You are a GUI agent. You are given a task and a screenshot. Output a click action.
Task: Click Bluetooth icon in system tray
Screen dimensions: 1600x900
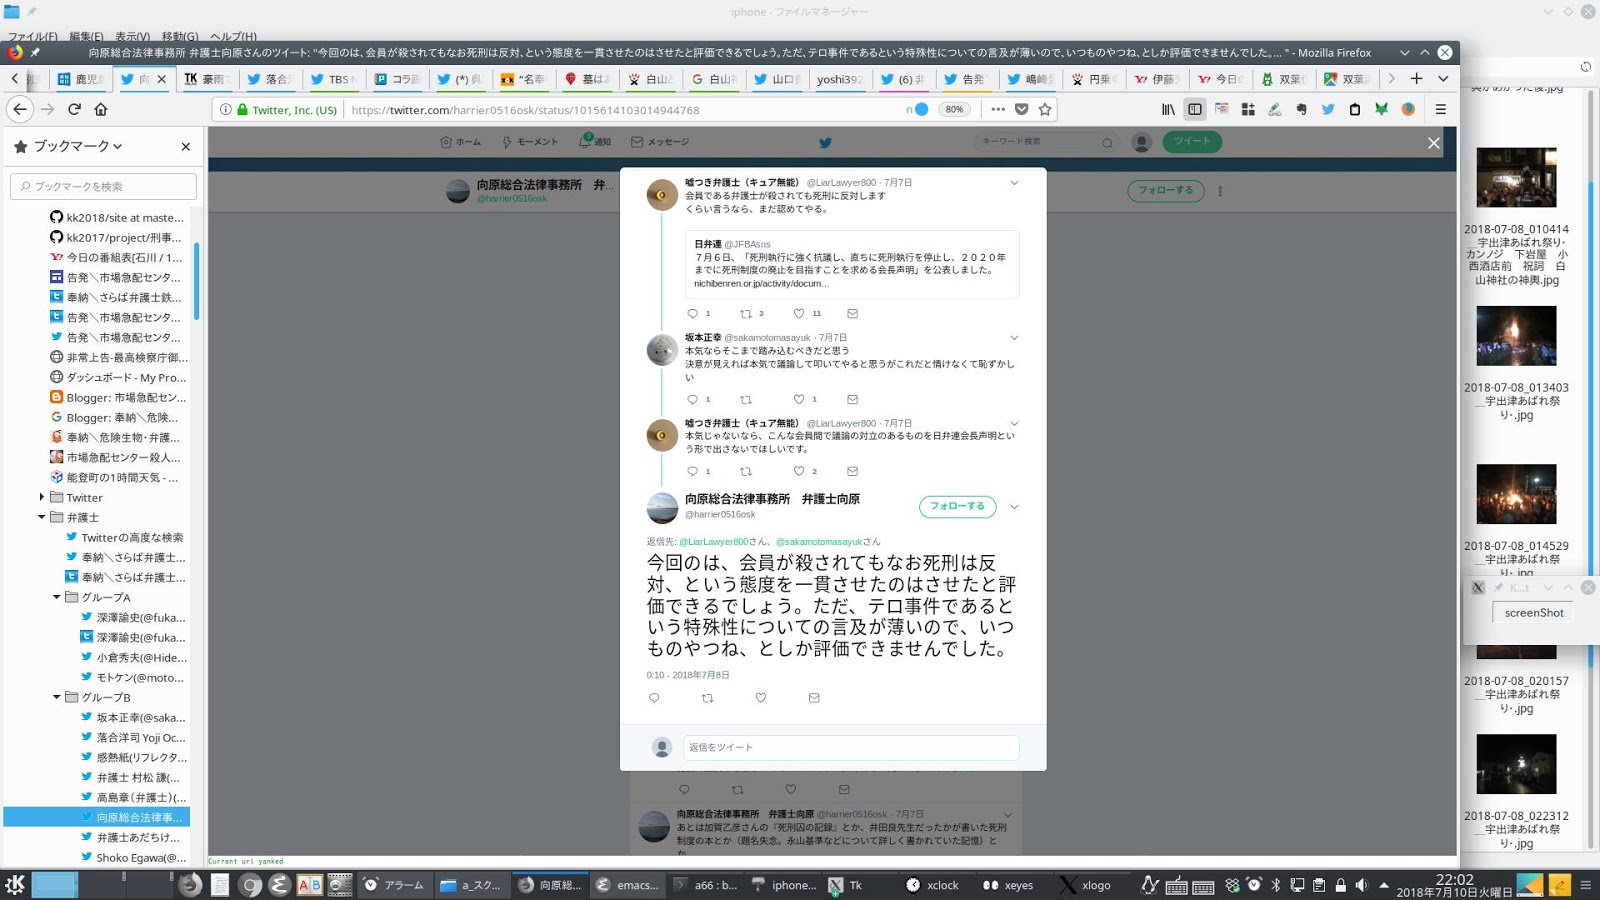click(1276, 885)
